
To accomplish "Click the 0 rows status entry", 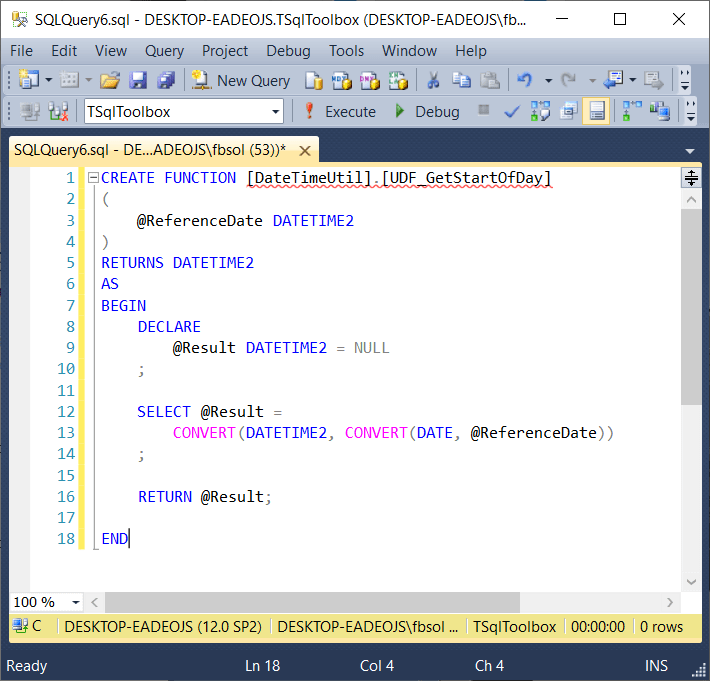I will [661, 627].
